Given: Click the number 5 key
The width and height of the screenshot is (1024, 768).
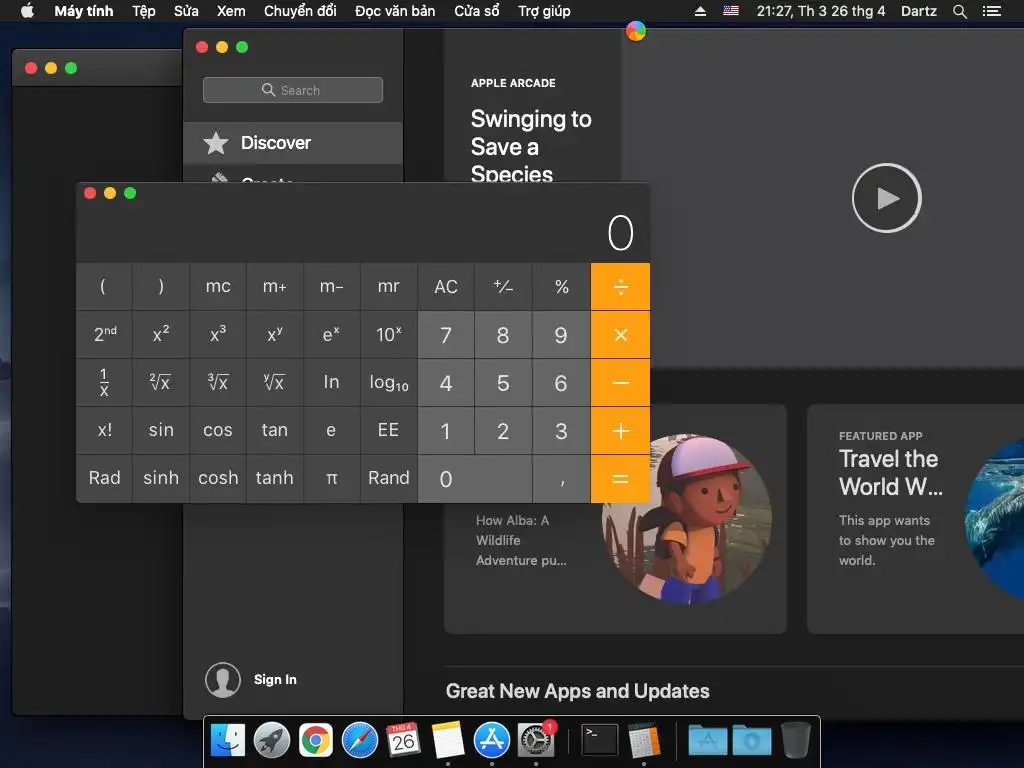Looking at the screenshot, I should (x=504, y=383).
